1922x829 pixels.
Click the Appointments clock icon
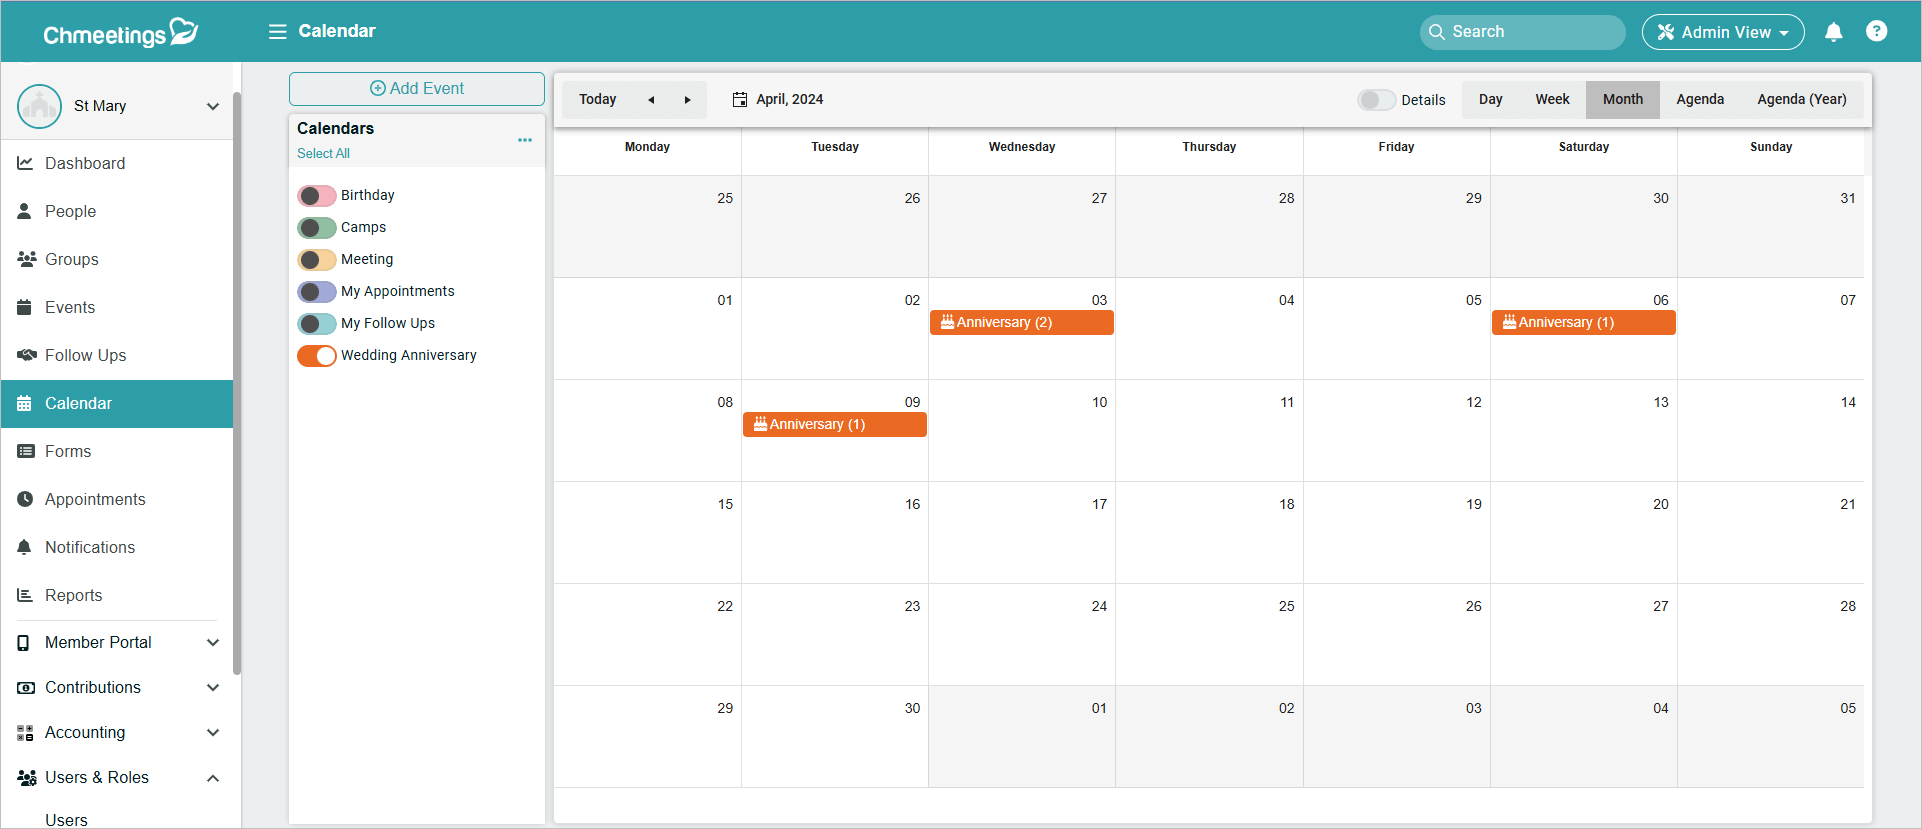(25, 499)
